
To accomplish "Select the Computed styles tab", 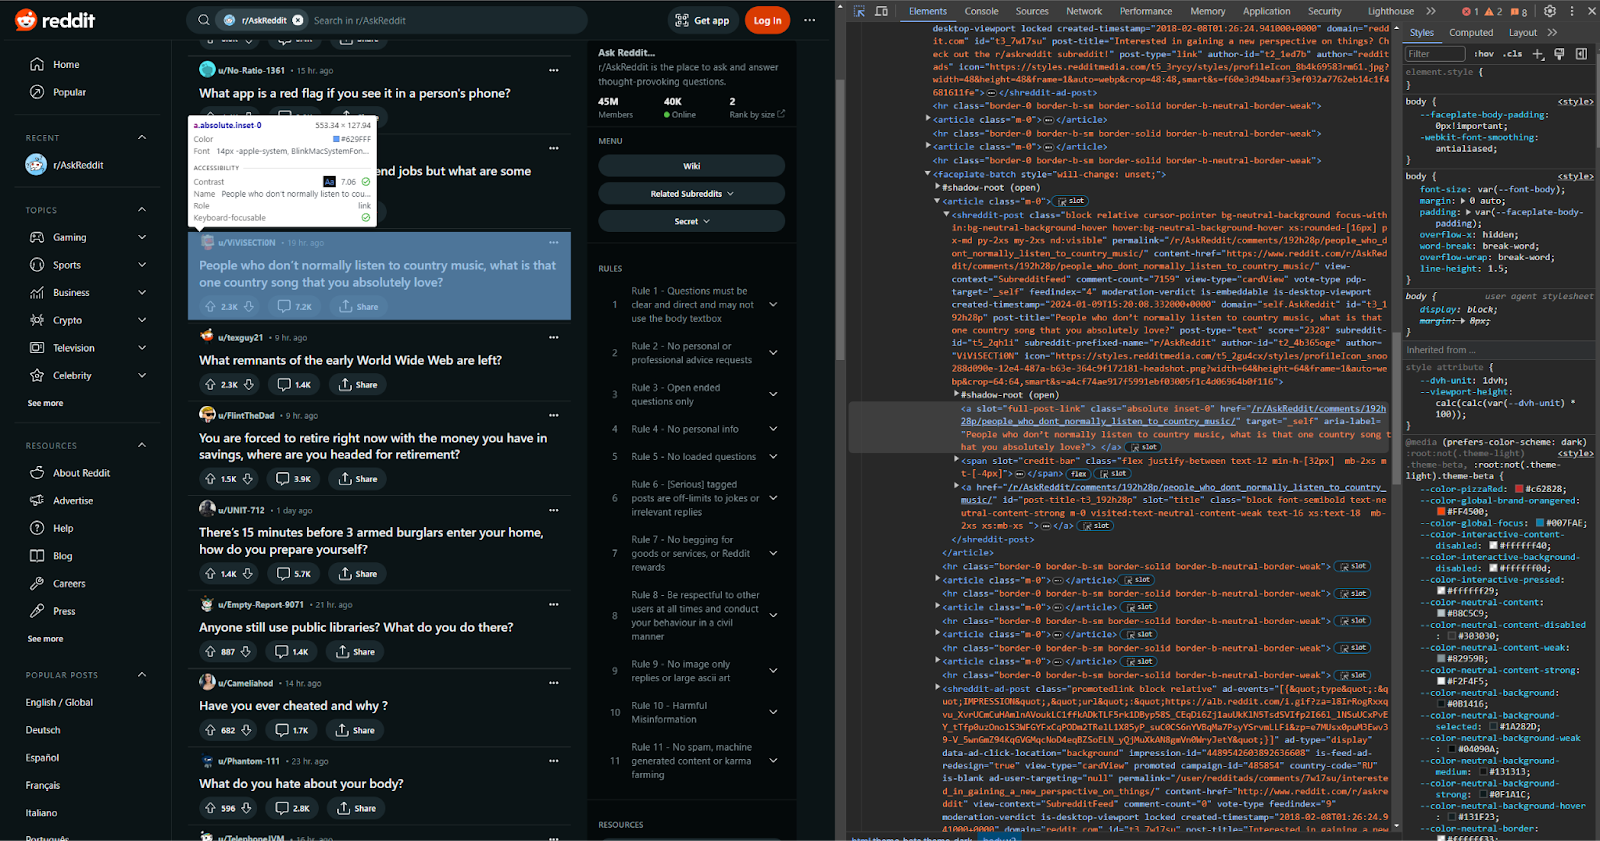I will click(1471, 33).
